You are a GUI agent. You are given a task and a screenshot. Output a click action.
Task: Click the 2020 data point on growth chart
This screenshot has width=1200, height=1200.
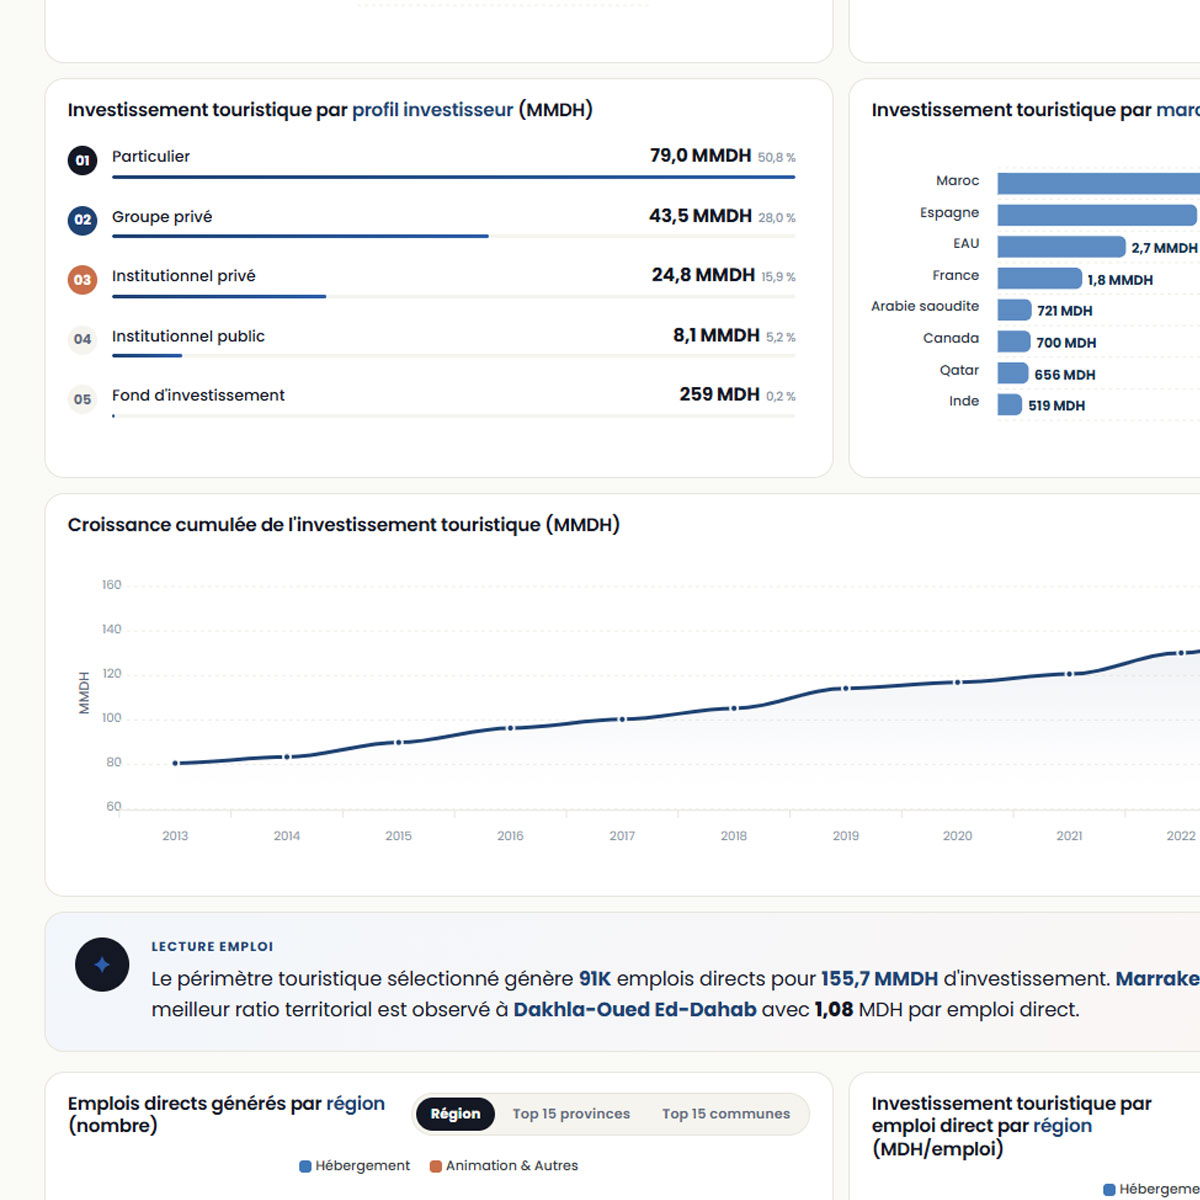[957, 682]
